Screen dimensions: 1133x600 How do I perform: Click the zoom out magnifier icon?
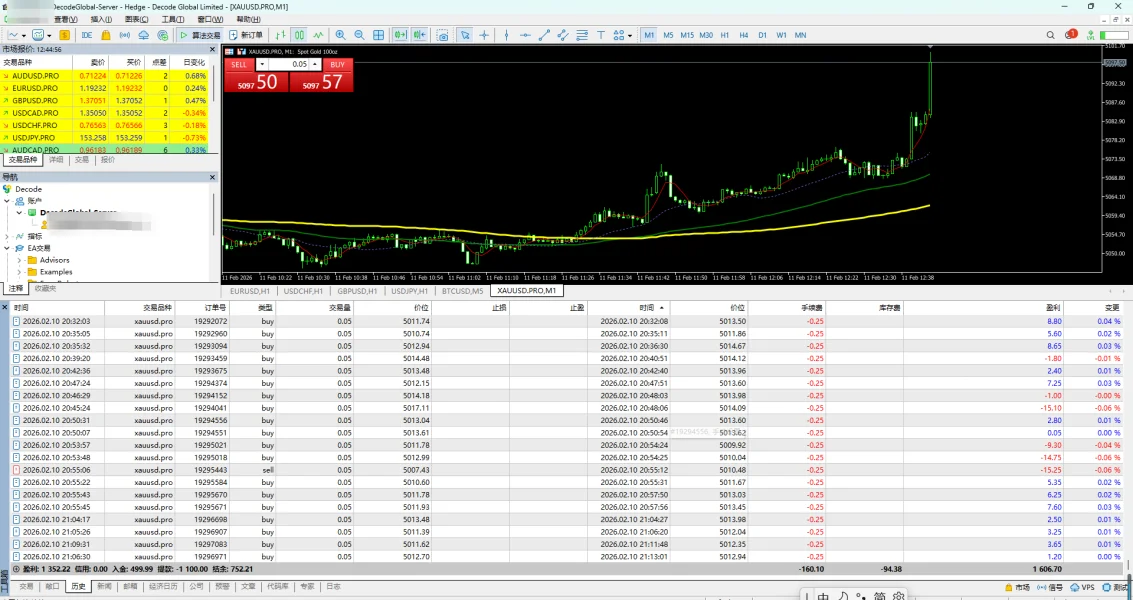coord(359,35)
